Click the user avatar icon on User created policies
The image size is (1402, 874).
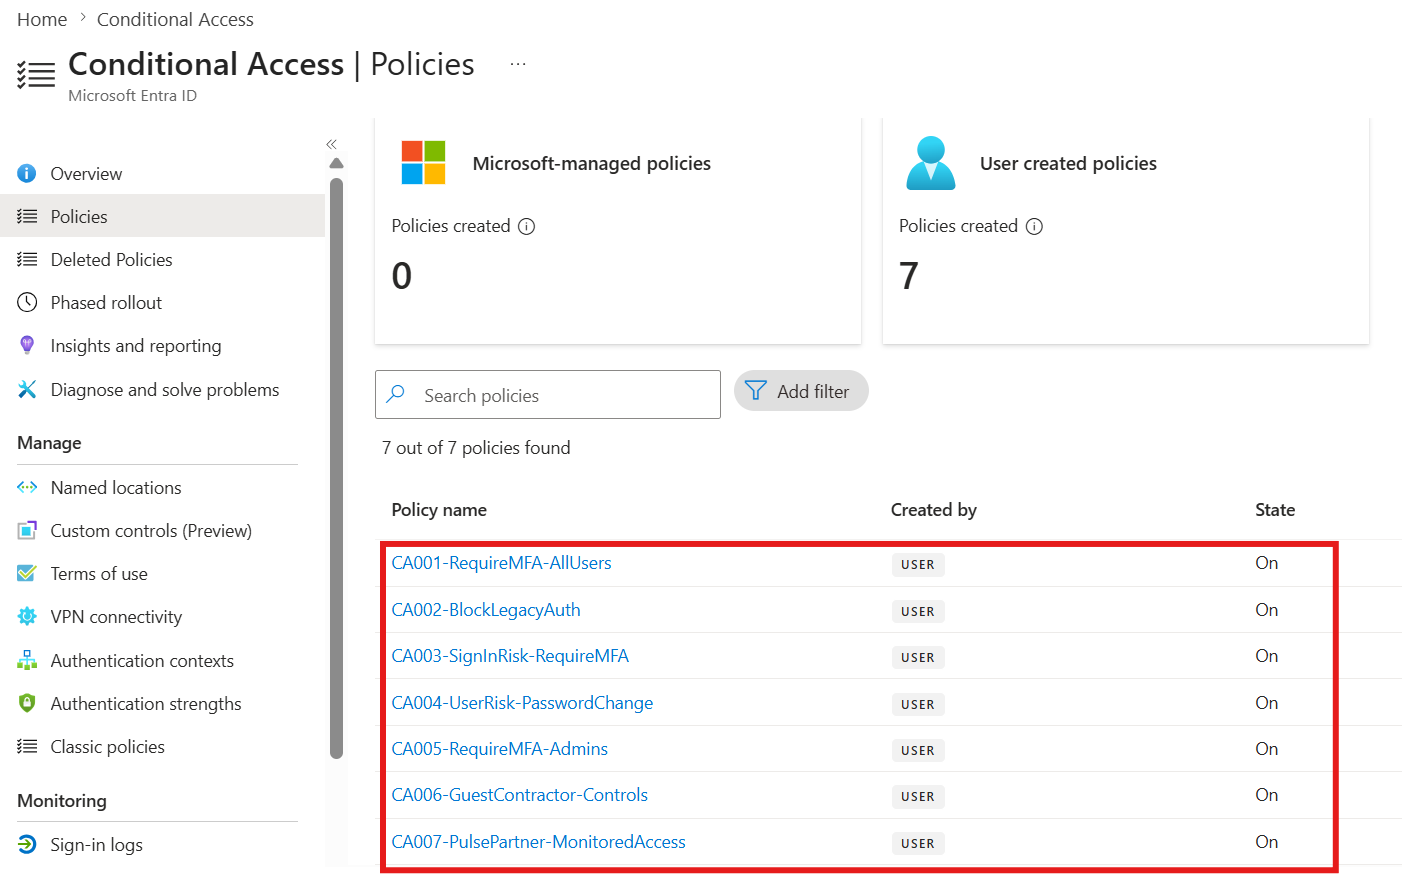coord(931,163)
